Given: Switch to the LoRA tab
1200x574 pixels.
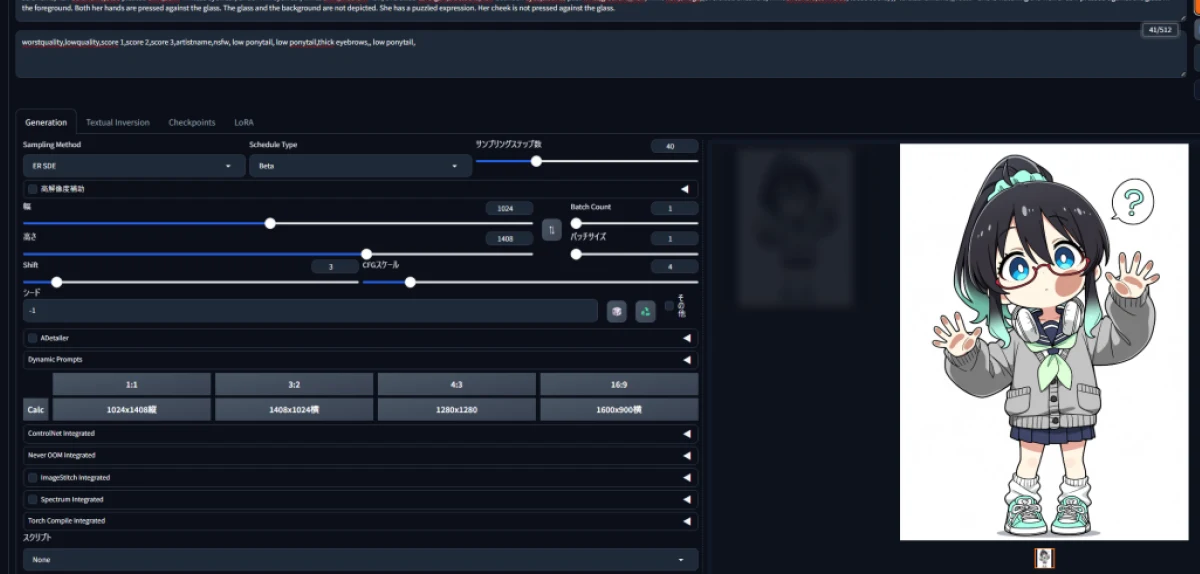Looking at the screenshot, I should click(244, 122).
